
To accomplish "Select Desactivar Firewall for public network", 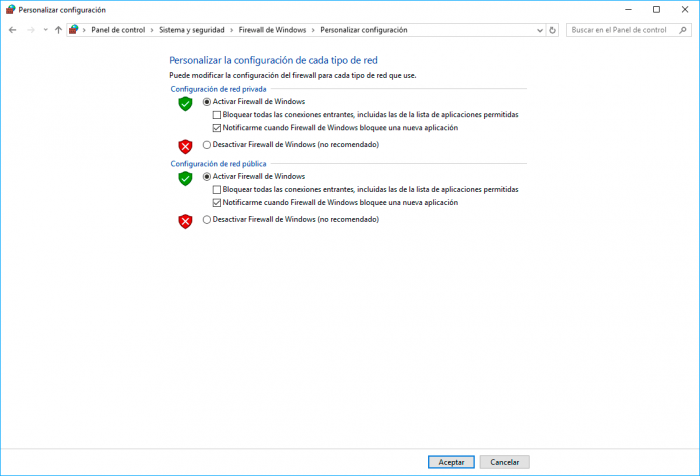I will 291,219.
